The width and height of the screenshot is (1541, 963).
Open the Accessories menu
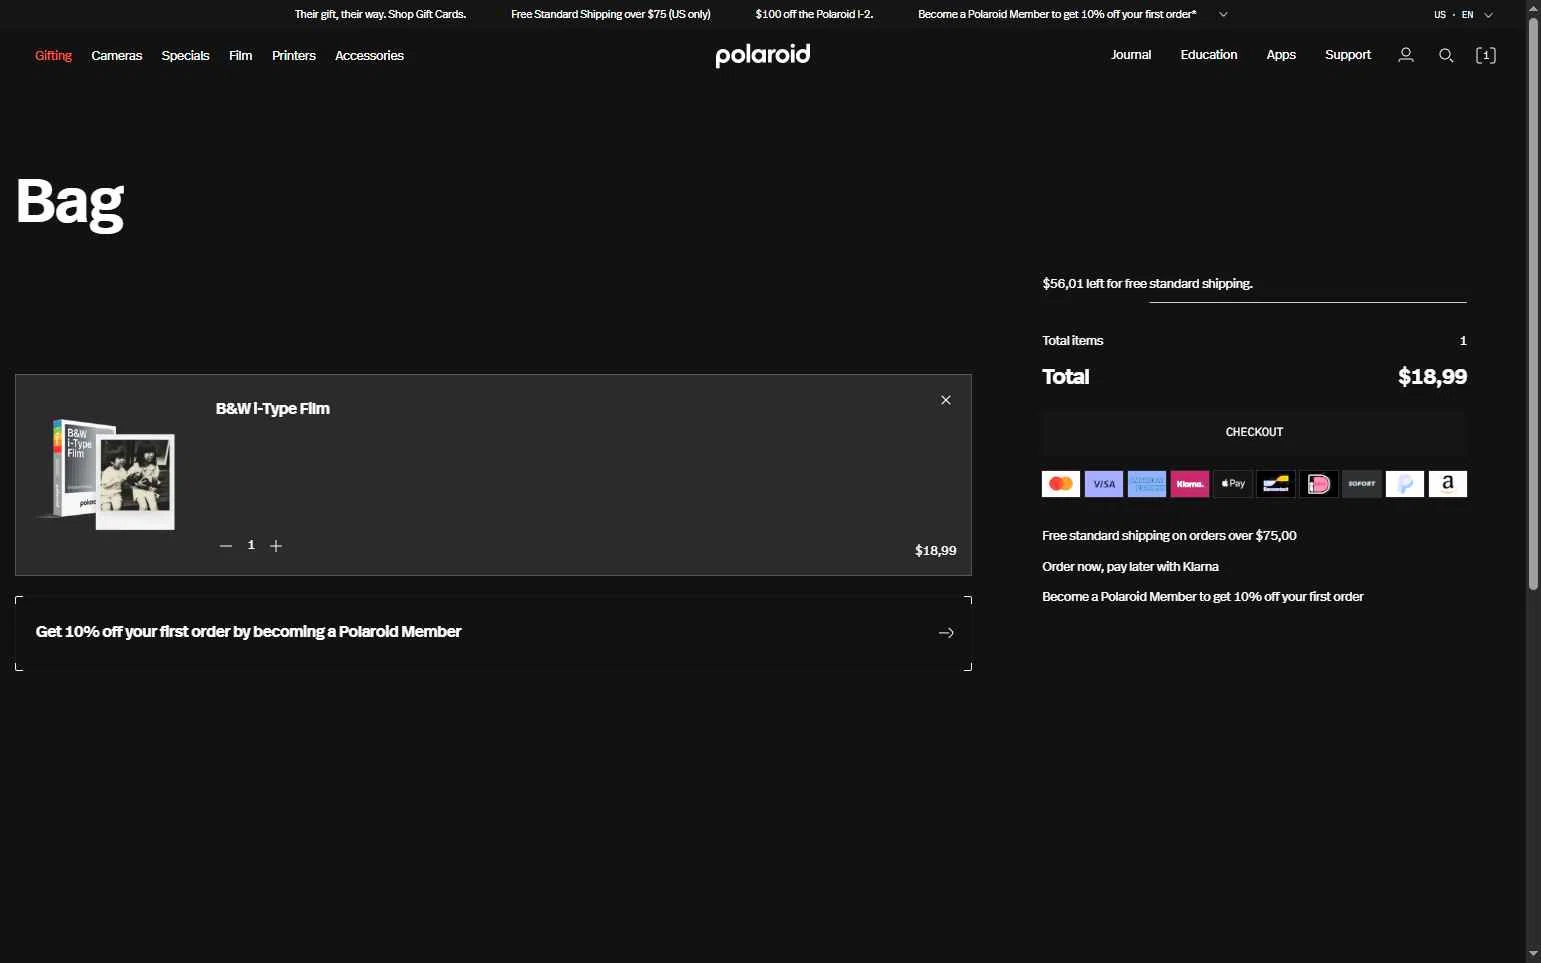pyautogui.click(x=369, y=56)
